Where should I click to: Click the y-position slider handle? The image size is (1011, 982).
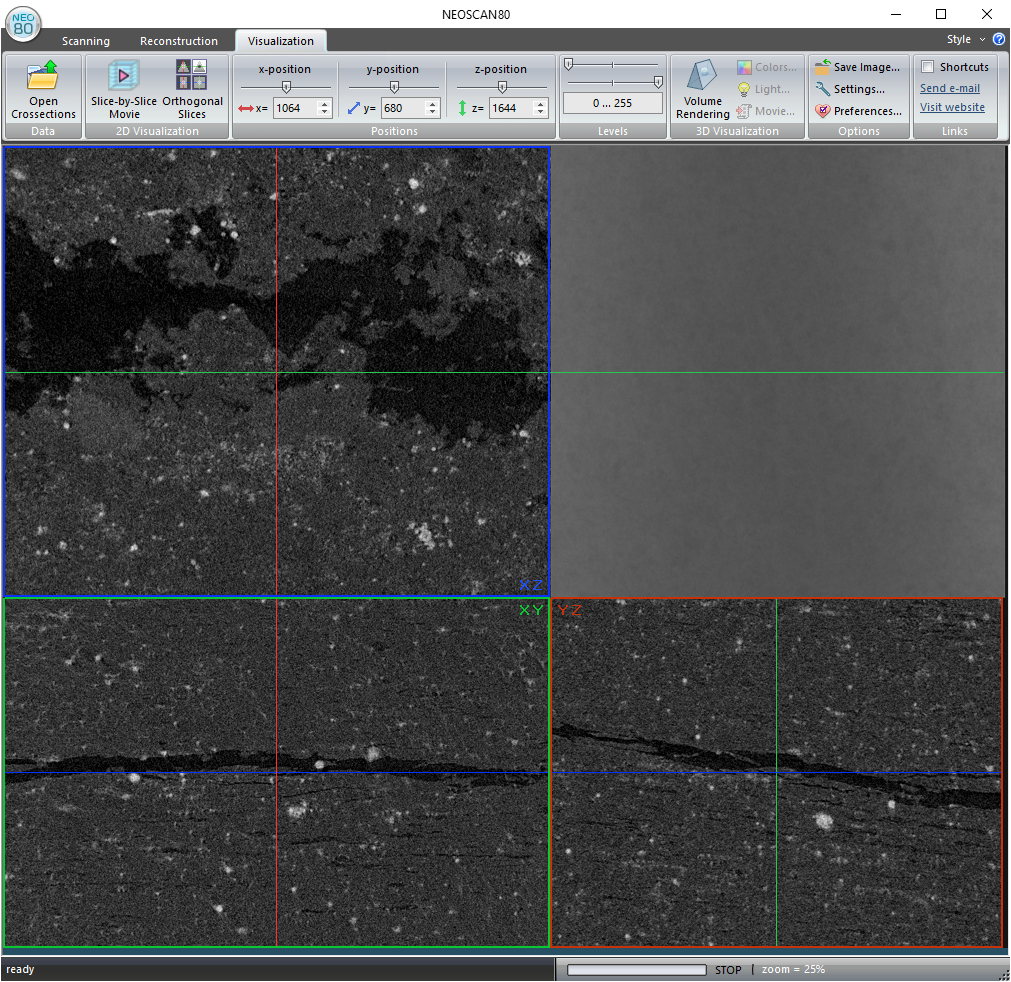(x=394, y=87)
